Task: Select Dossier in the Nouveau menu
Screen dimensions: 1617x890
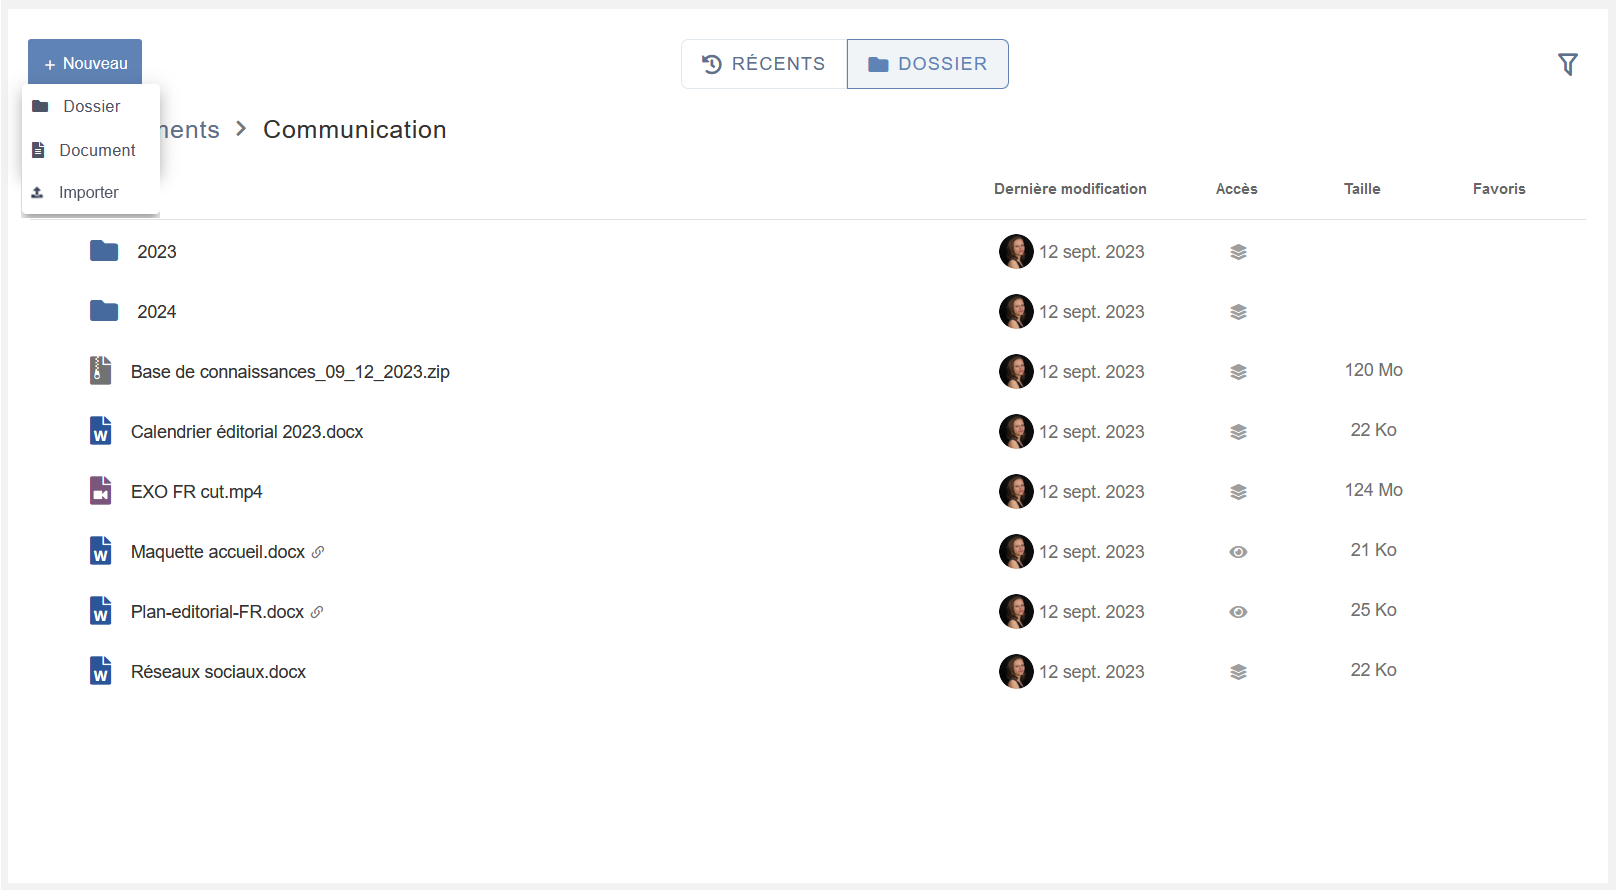Action: tap(91, 106)
